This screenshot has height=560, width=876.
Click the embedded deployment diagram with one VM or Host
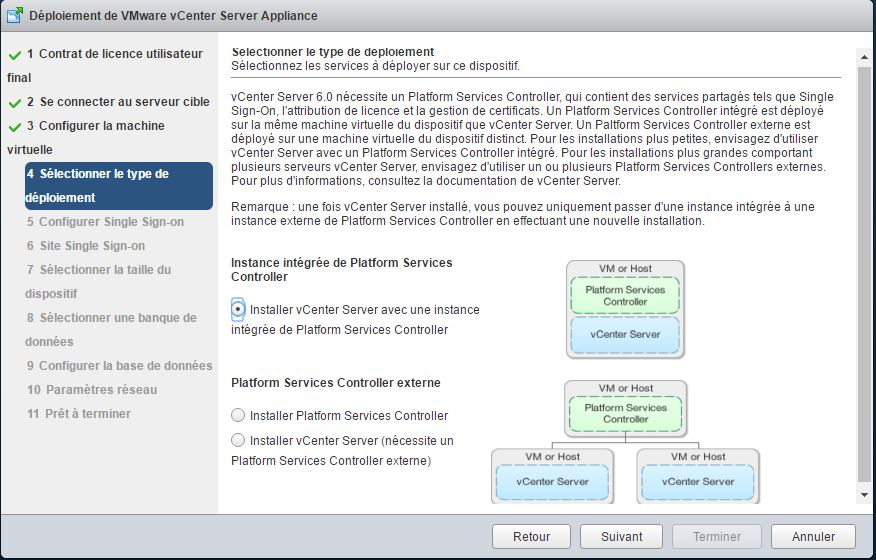click(x=625, y=309)
